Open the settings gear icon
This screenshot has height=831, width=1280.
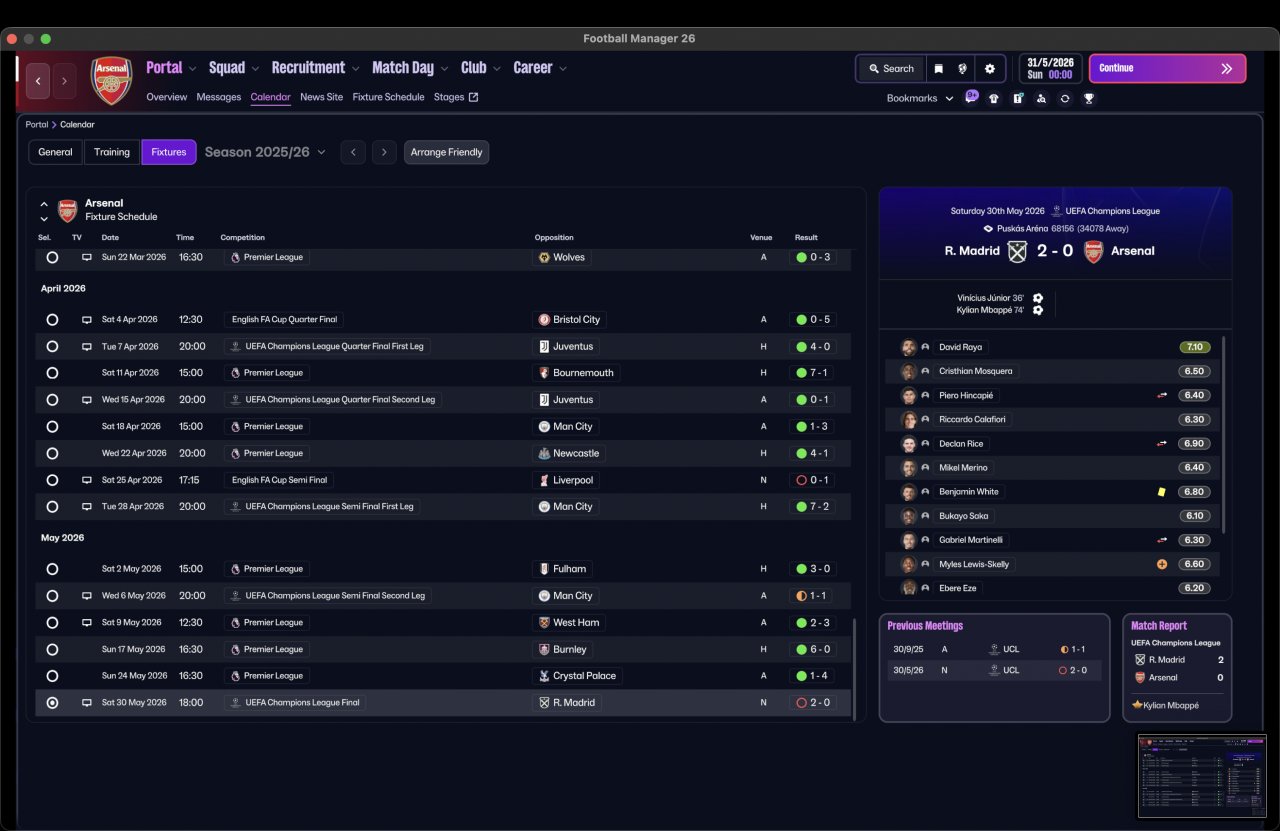990,69
